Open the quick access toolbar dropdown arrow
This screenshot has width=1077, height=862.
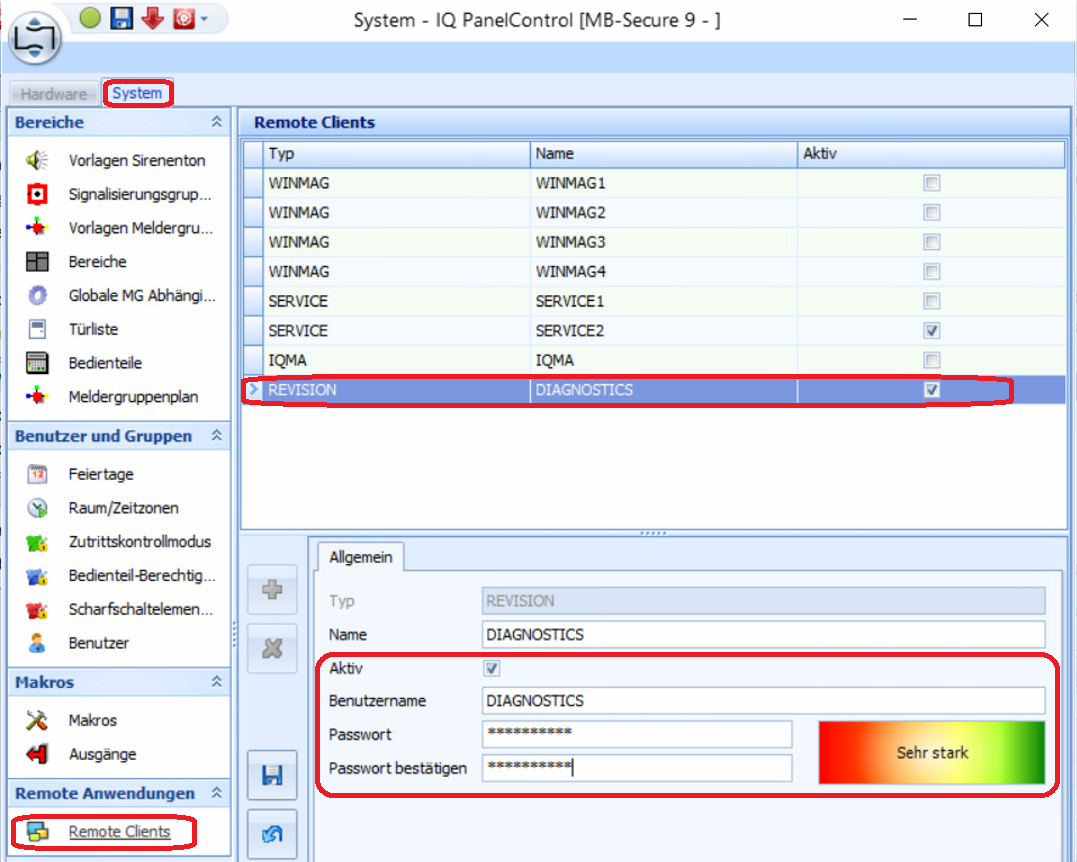click(204, 19)
